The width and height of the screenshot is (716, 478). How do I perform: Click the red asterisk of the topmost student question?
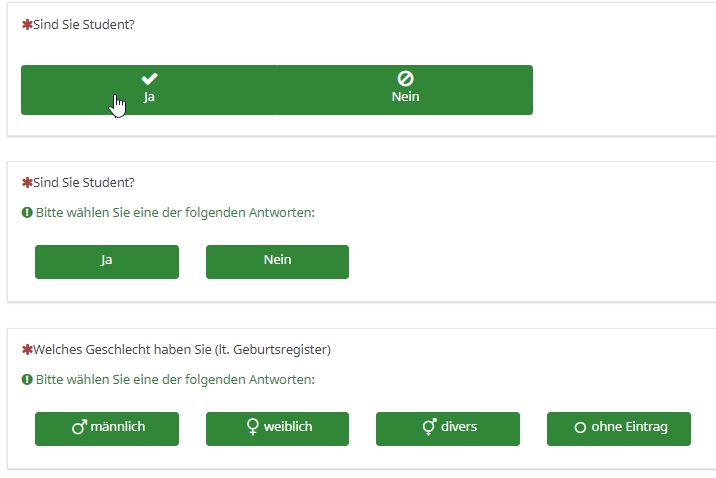point(27,24)
